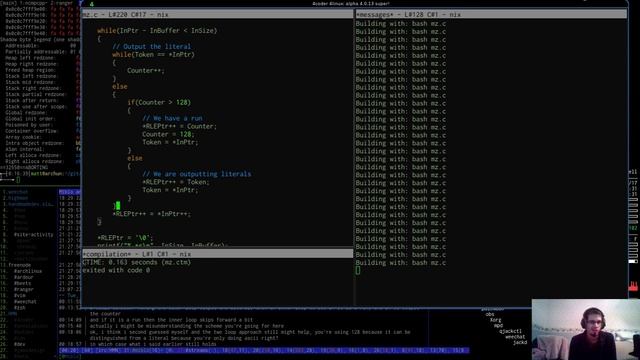
Task: Click chat message 'and if it is a run'
Action: [x=171, y=320]
